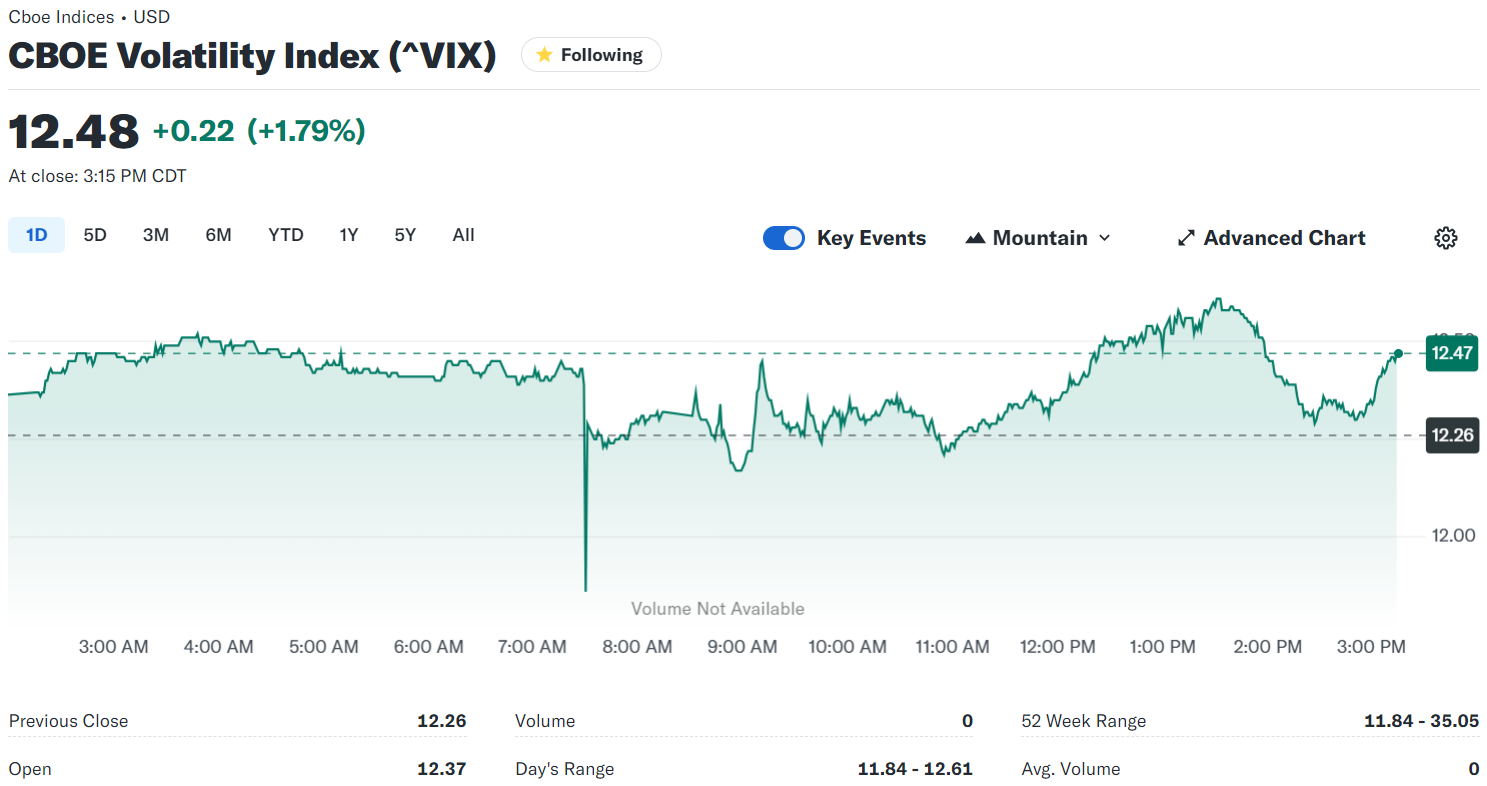Click the 12.00 y-axis label

[x=1453, y=536]
